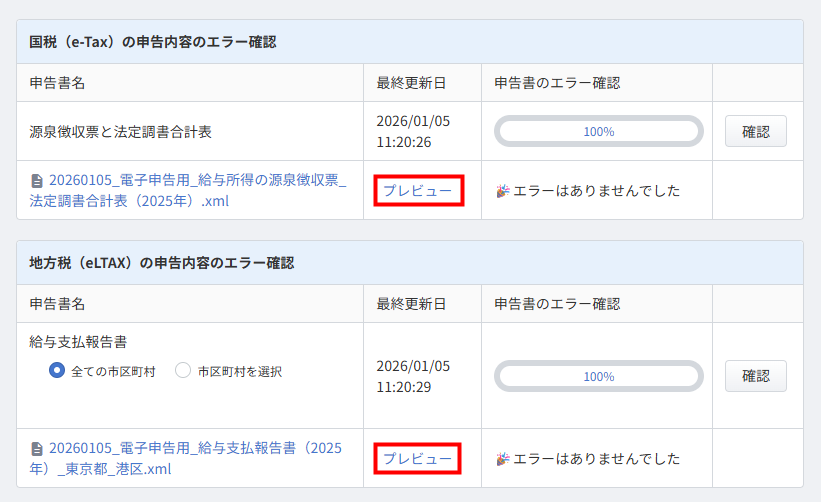Click the 最終更新日 column header under eLTAX
The image size is (821, 502).
tap(411, 304)
